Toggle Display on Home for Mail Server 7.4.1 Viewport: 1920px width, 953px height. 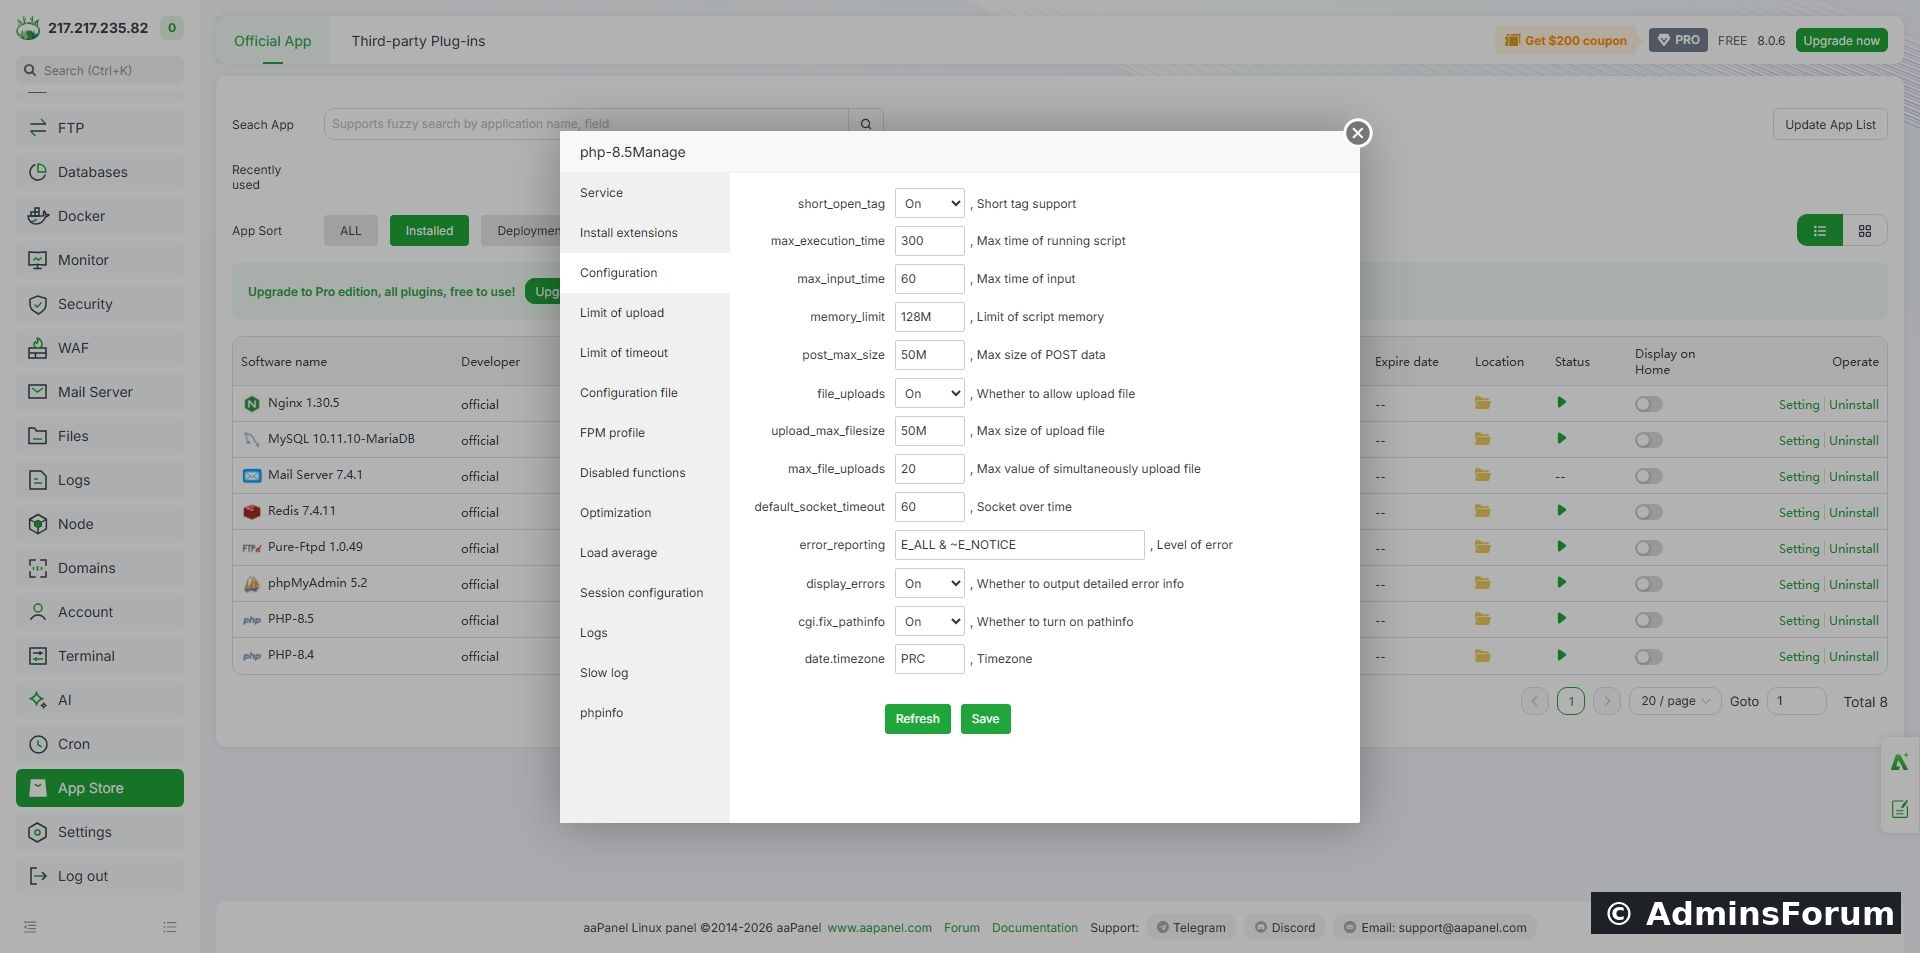(x=1649, y=476)
